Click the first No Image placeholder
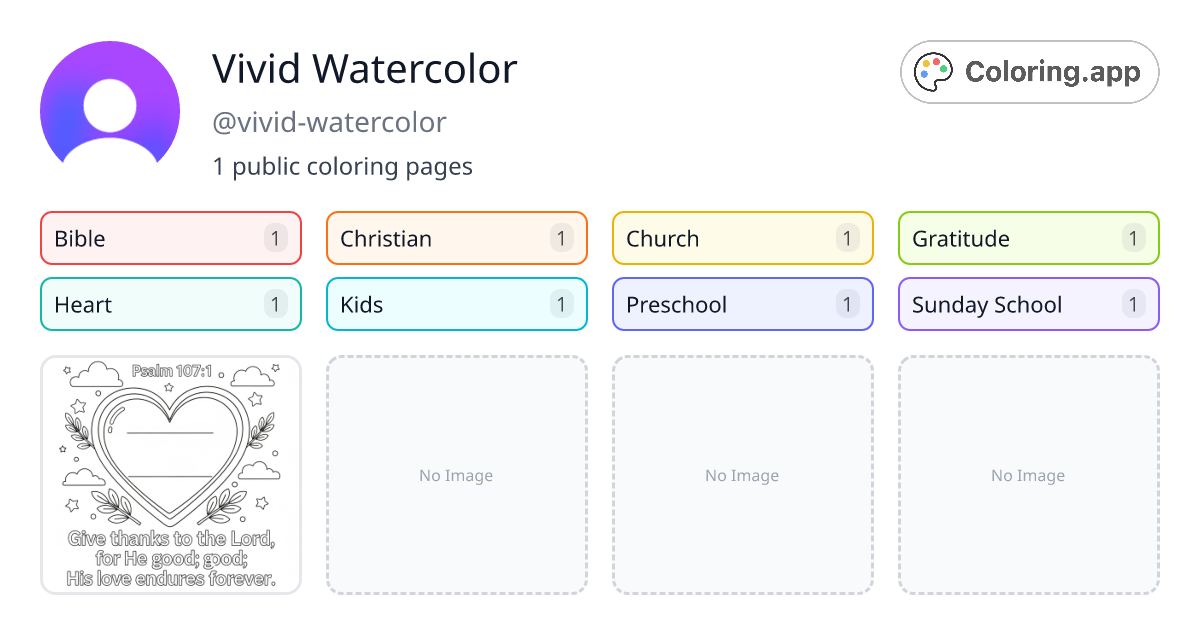 click(x=457, y=475)
